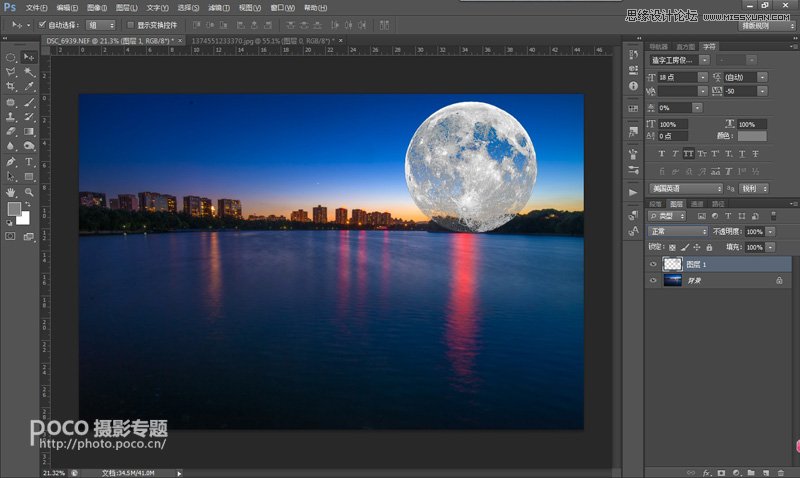This screenshot has height=478, width=800.
Task: Open the 正常 blend mode dropdown
Action: coord(678,232)
